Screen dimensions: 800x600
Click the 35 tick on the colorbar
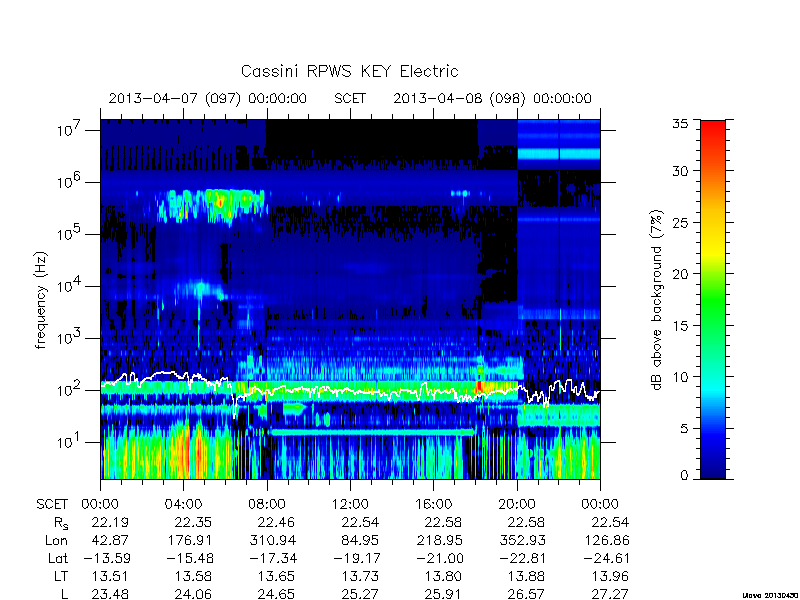point(681,123)
